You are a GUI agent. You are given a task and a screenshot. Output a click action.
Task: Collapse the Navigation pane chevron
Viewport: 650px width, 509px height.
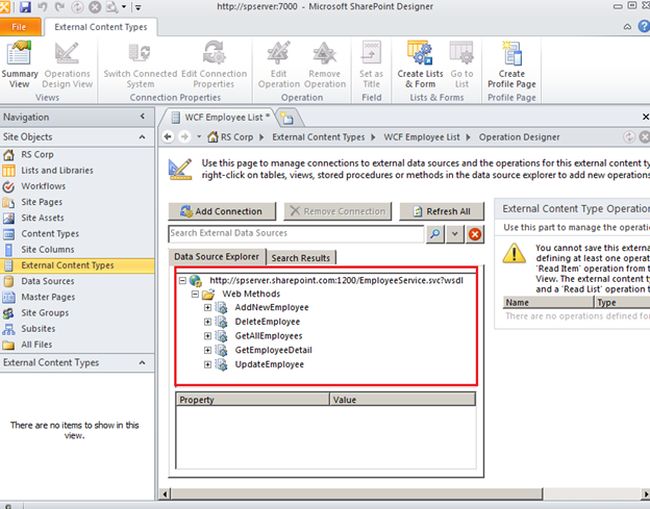pyautogui.click(x=143, y=116)
